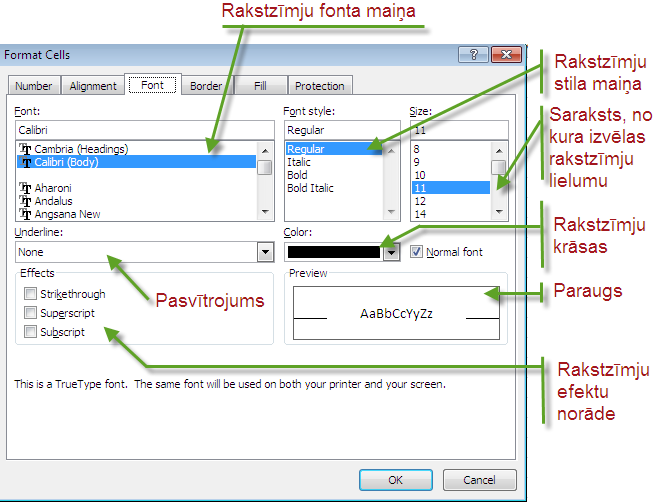Image resolution: width=654 pixels, height=503 pixels.
Task: Click the help question mark button
Action: (473, 54)
